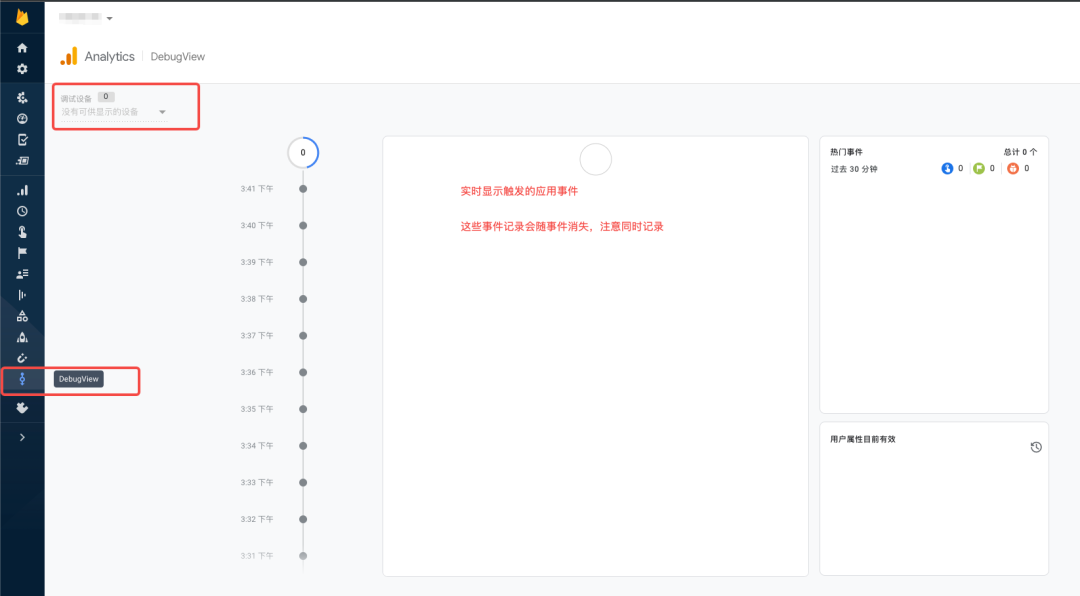Open Performance speedometer icon in sidebar

(x=22, y=119)
